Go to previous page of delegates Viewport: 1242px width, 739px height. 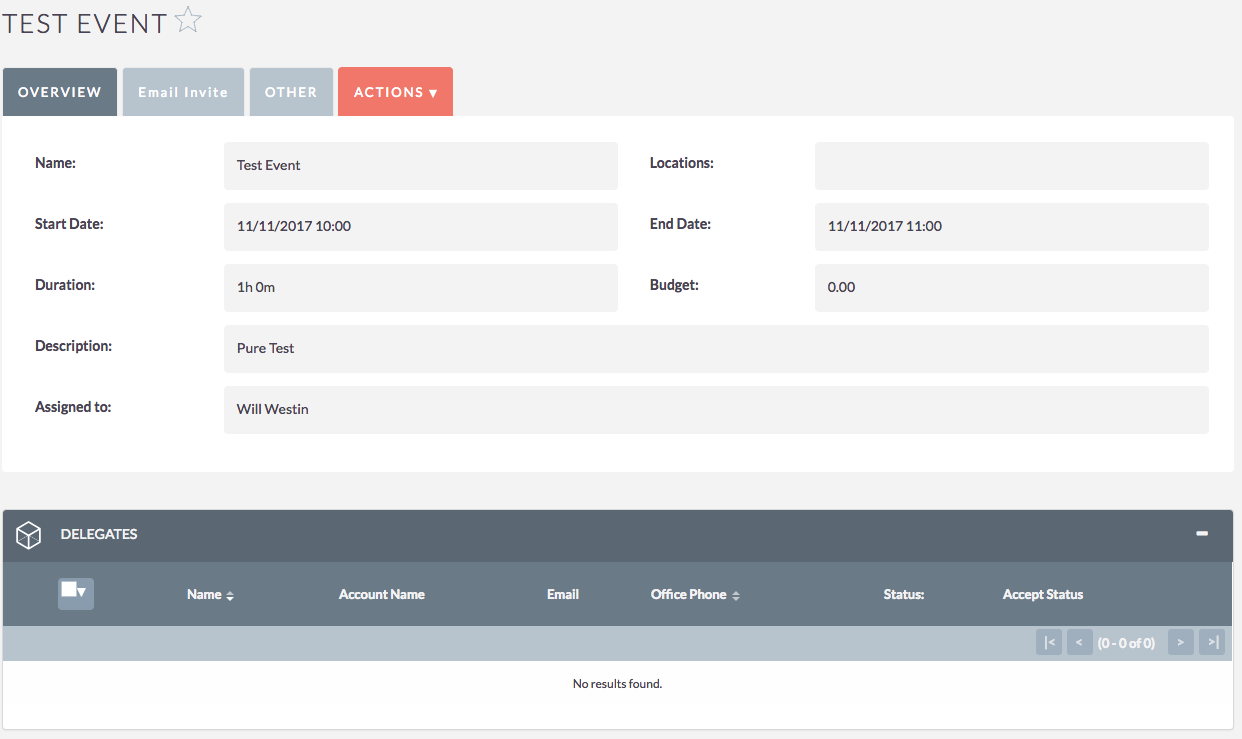tap(1079, 643)
